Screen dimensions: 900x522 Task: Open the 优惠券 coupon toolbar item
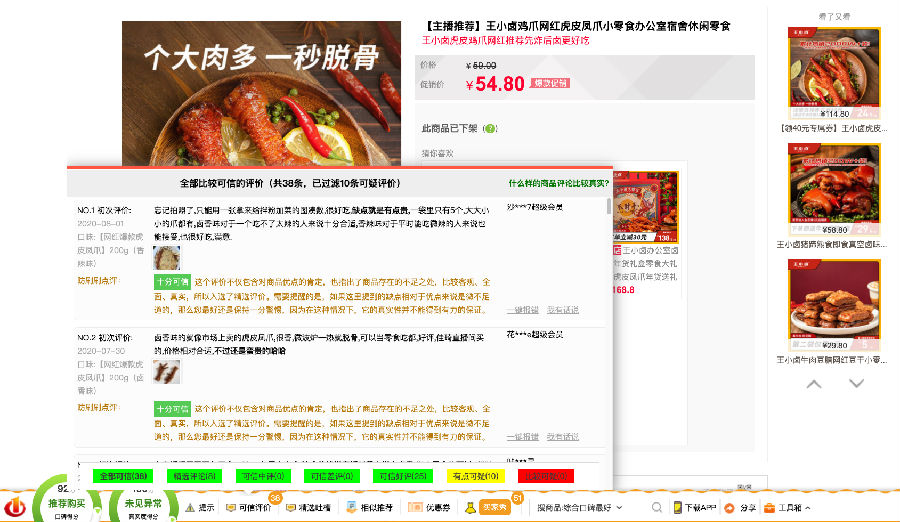coord(431,508)
